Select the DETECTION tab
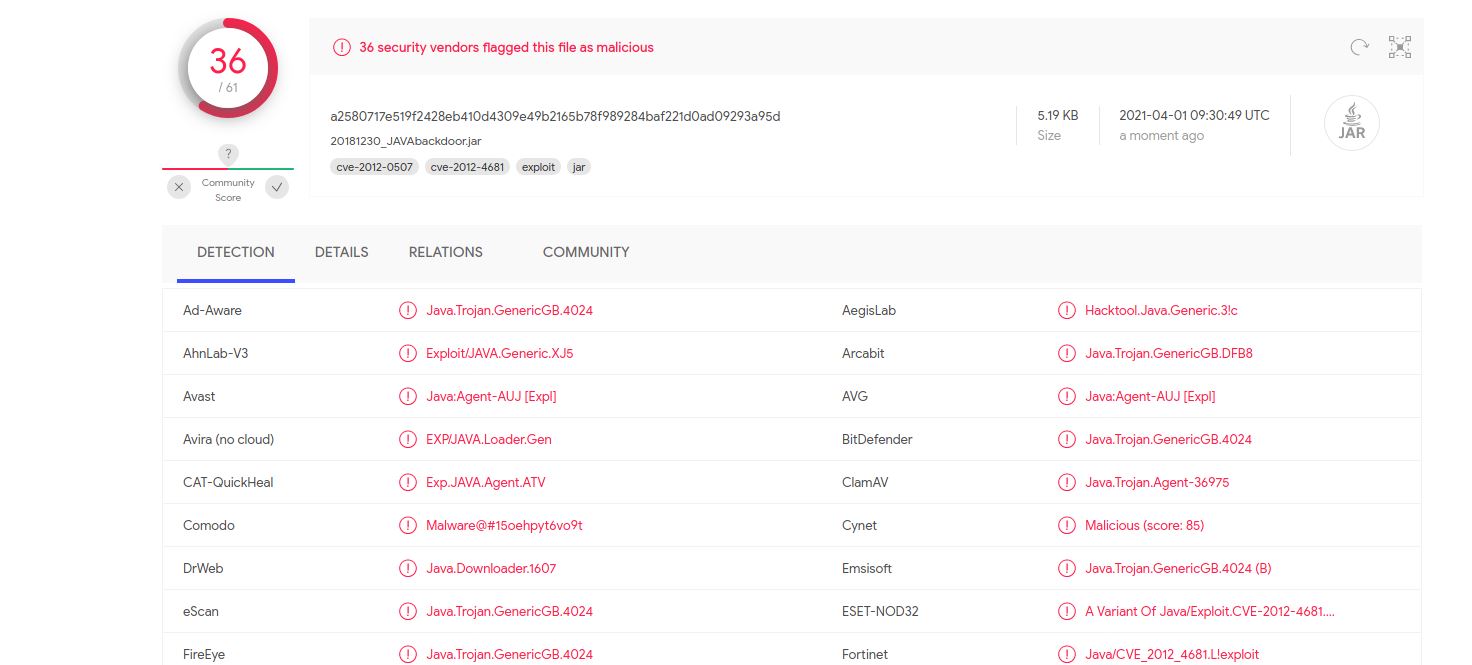The height and width of the screenshot is (665, 1472). tap(236, 252)
